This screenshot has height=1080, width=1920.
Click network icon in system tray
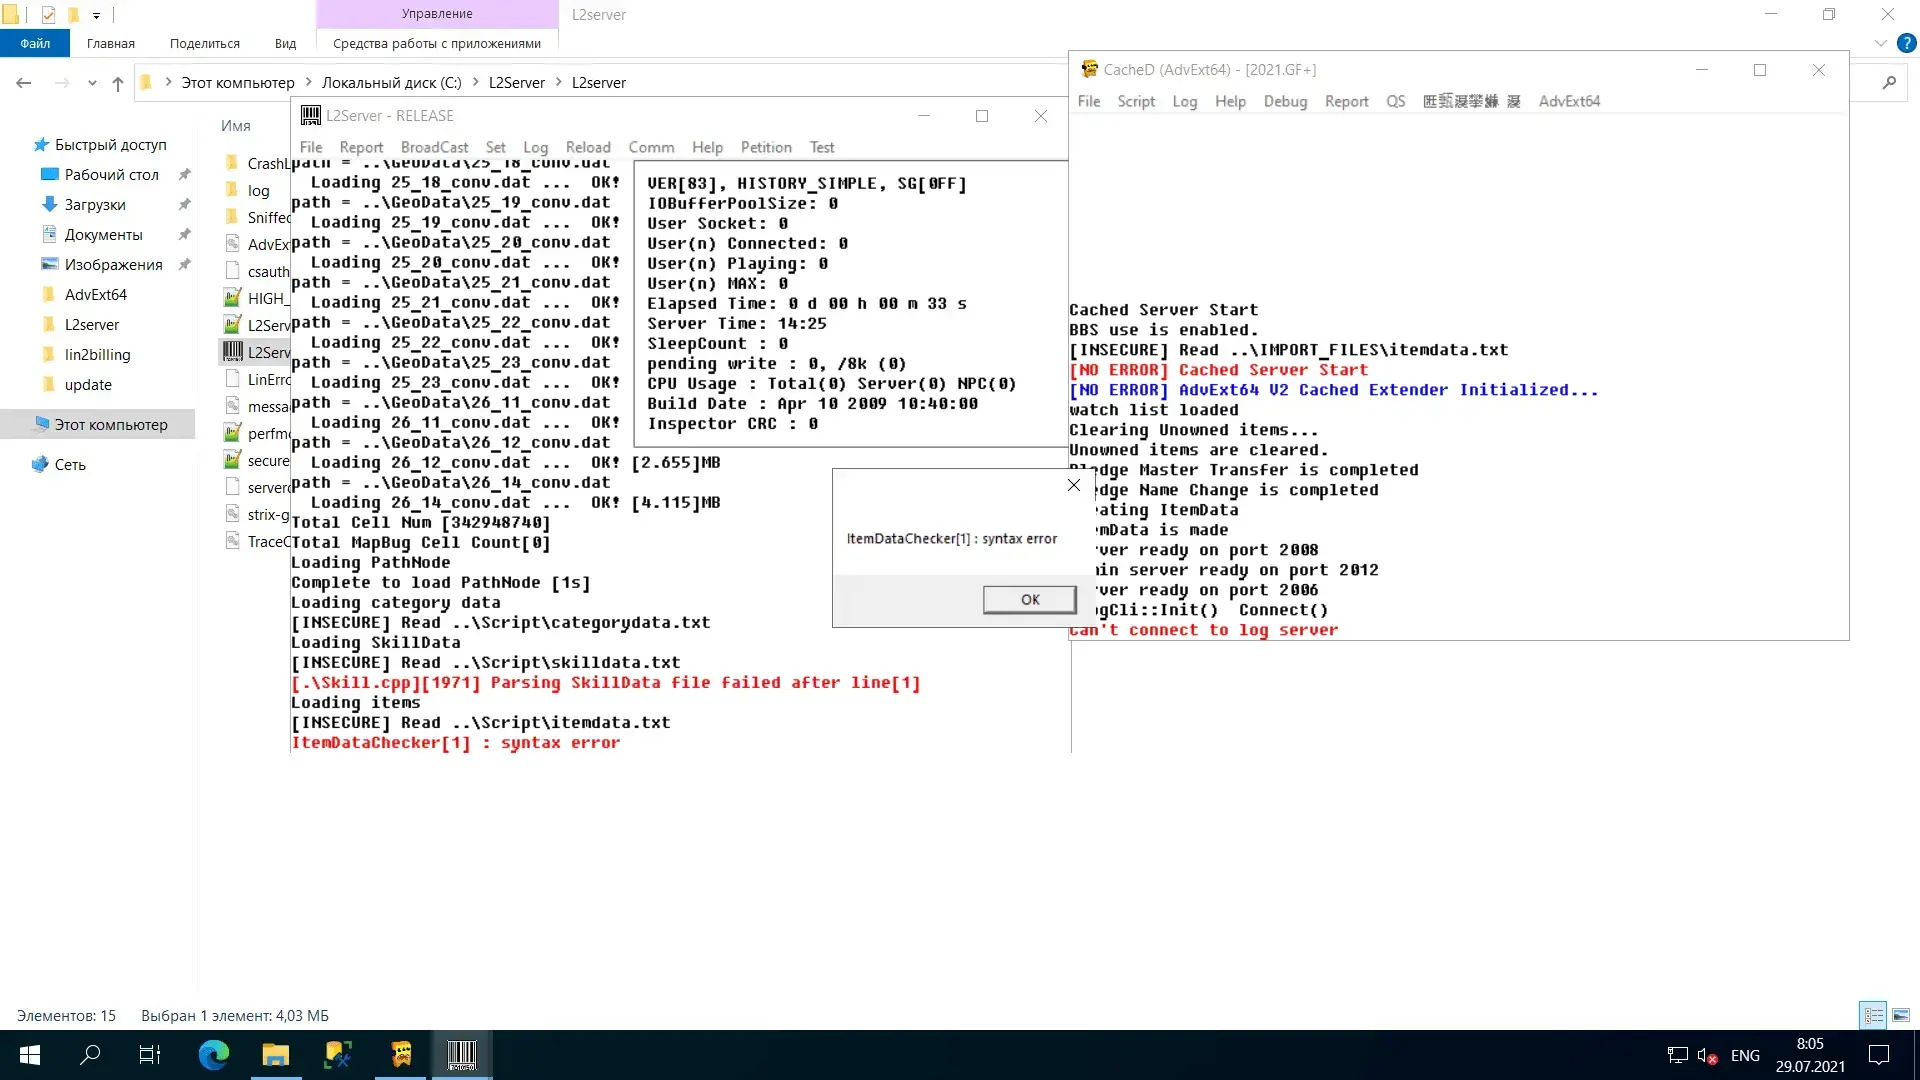[1677, 1056]
